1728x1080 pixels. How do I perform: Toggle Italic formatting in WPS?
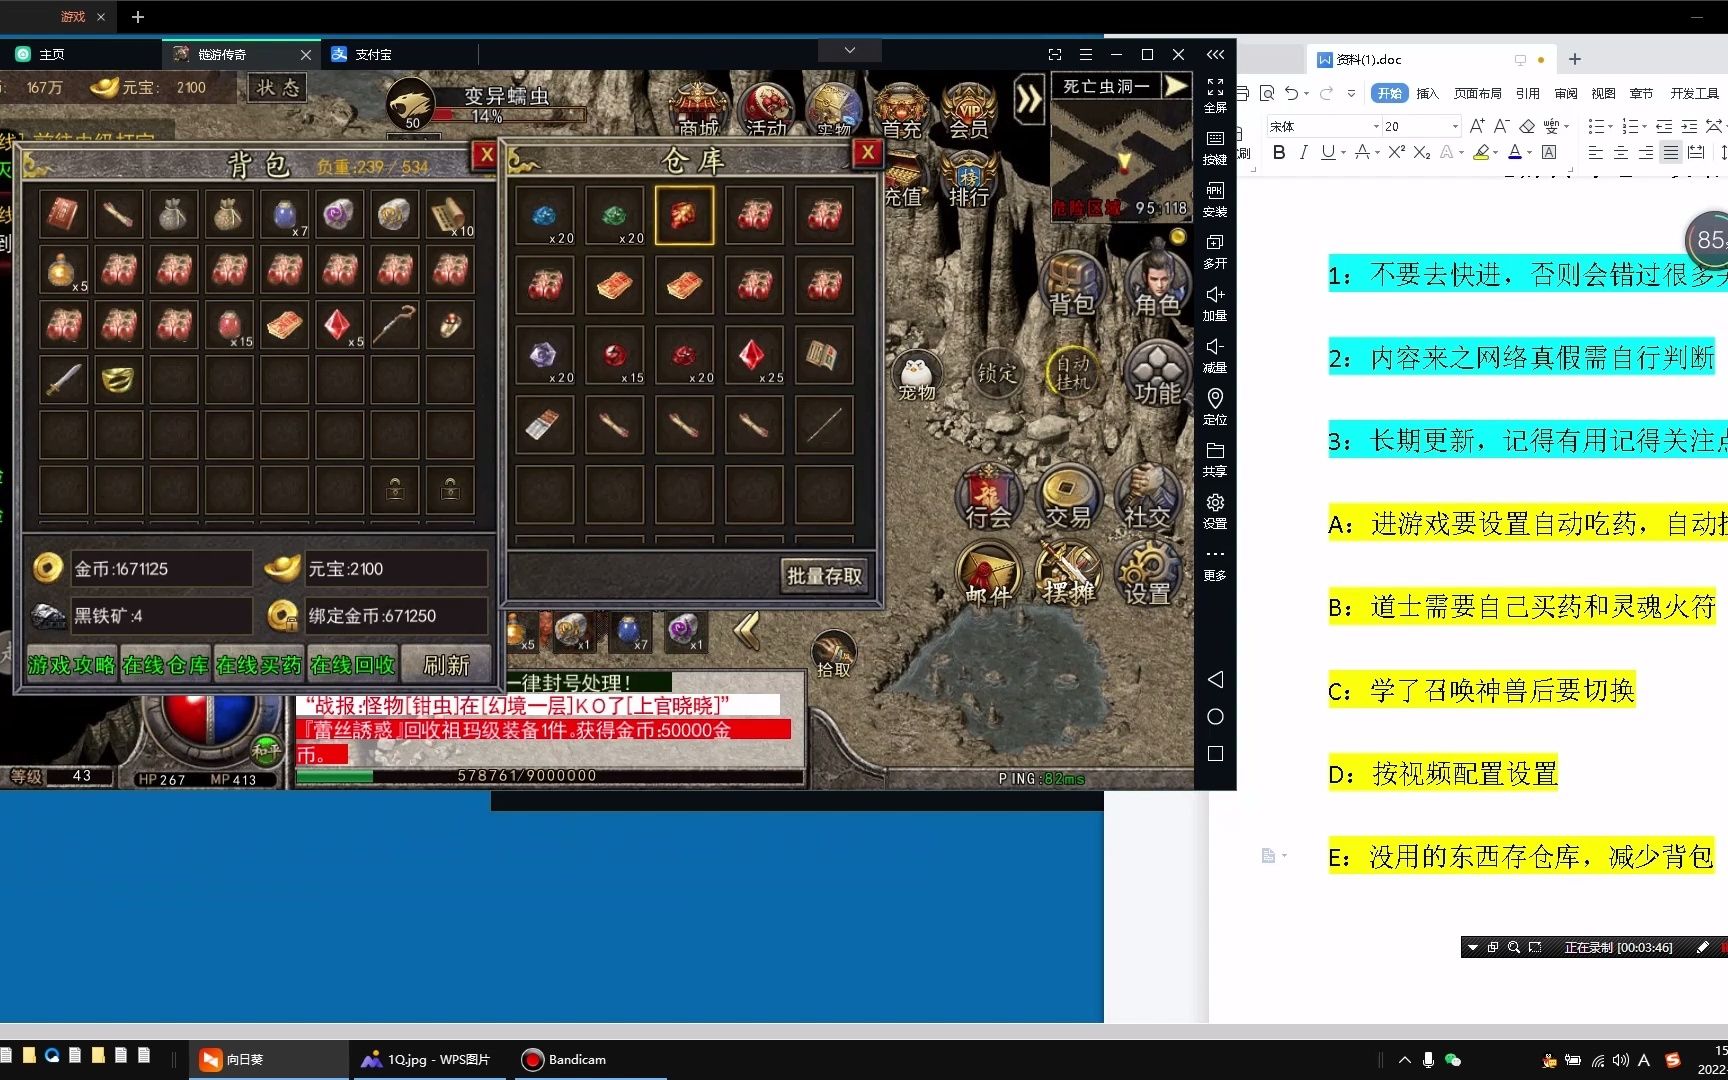[1303, 152]
